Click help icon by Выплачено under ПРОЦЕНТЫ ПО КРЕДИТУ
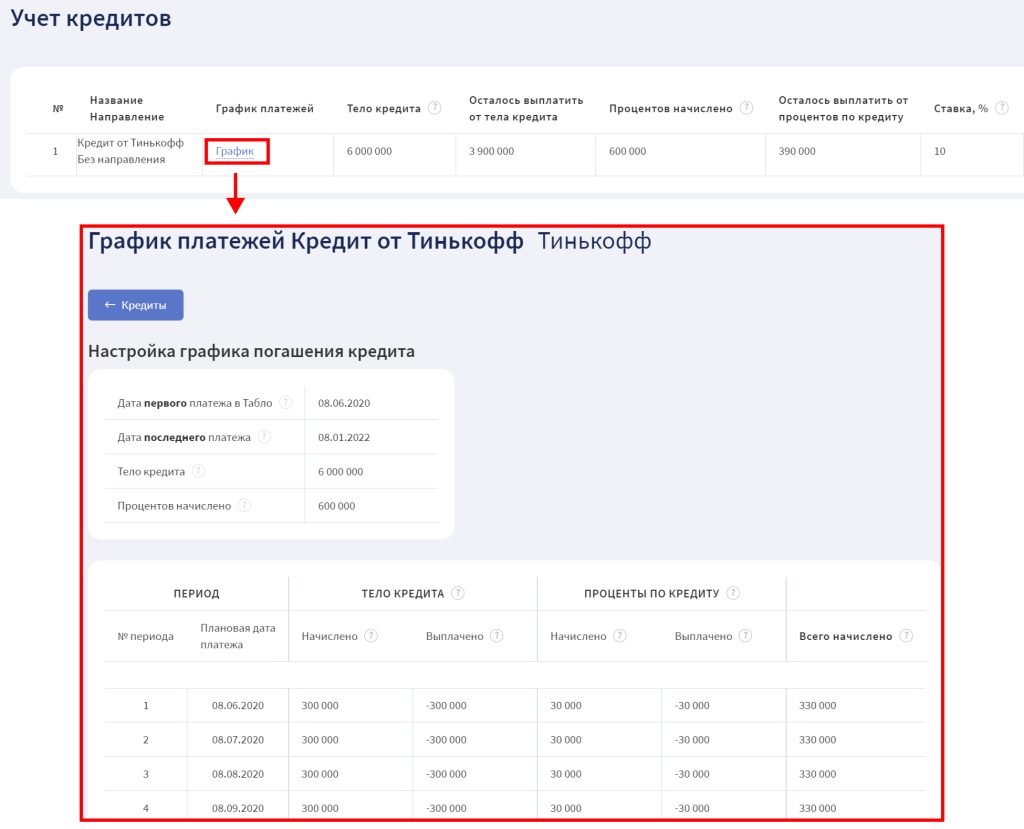This screenshot has width=1024, height=829. tap(745, 636)
